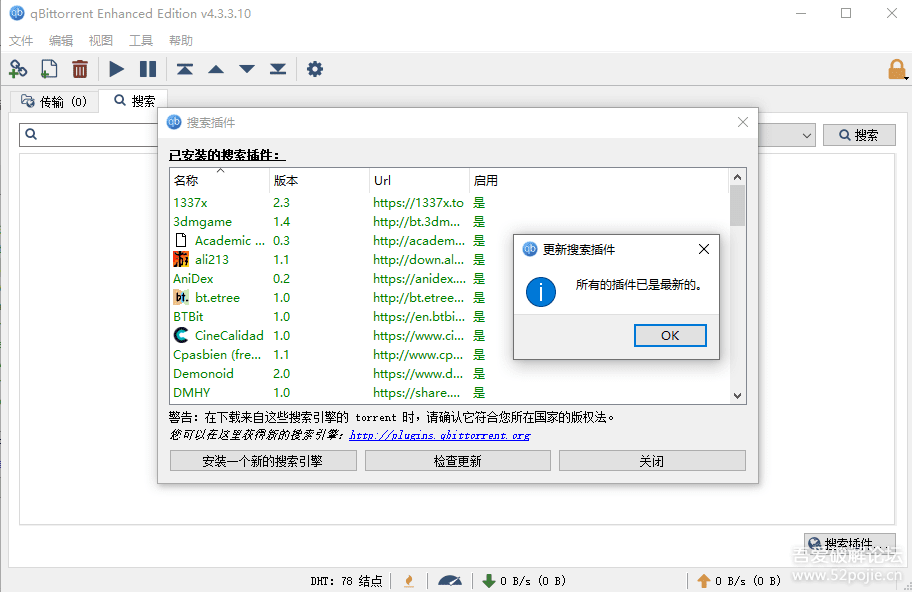The image size is (912, 592).
Task: Click the lock UI padlock icon
Action: (896, 69)
